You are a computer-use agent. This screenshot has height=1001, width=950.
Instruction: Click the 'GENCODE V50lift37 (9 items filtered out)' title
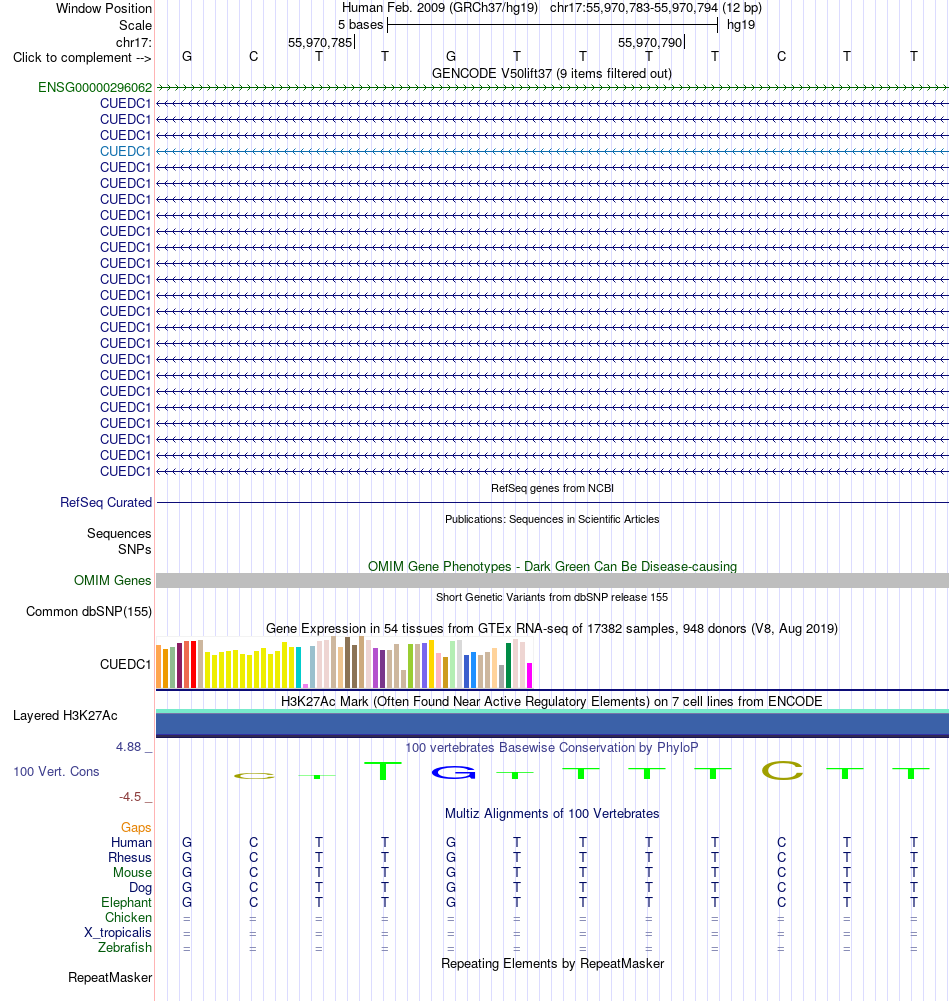[x=552, y=73]
